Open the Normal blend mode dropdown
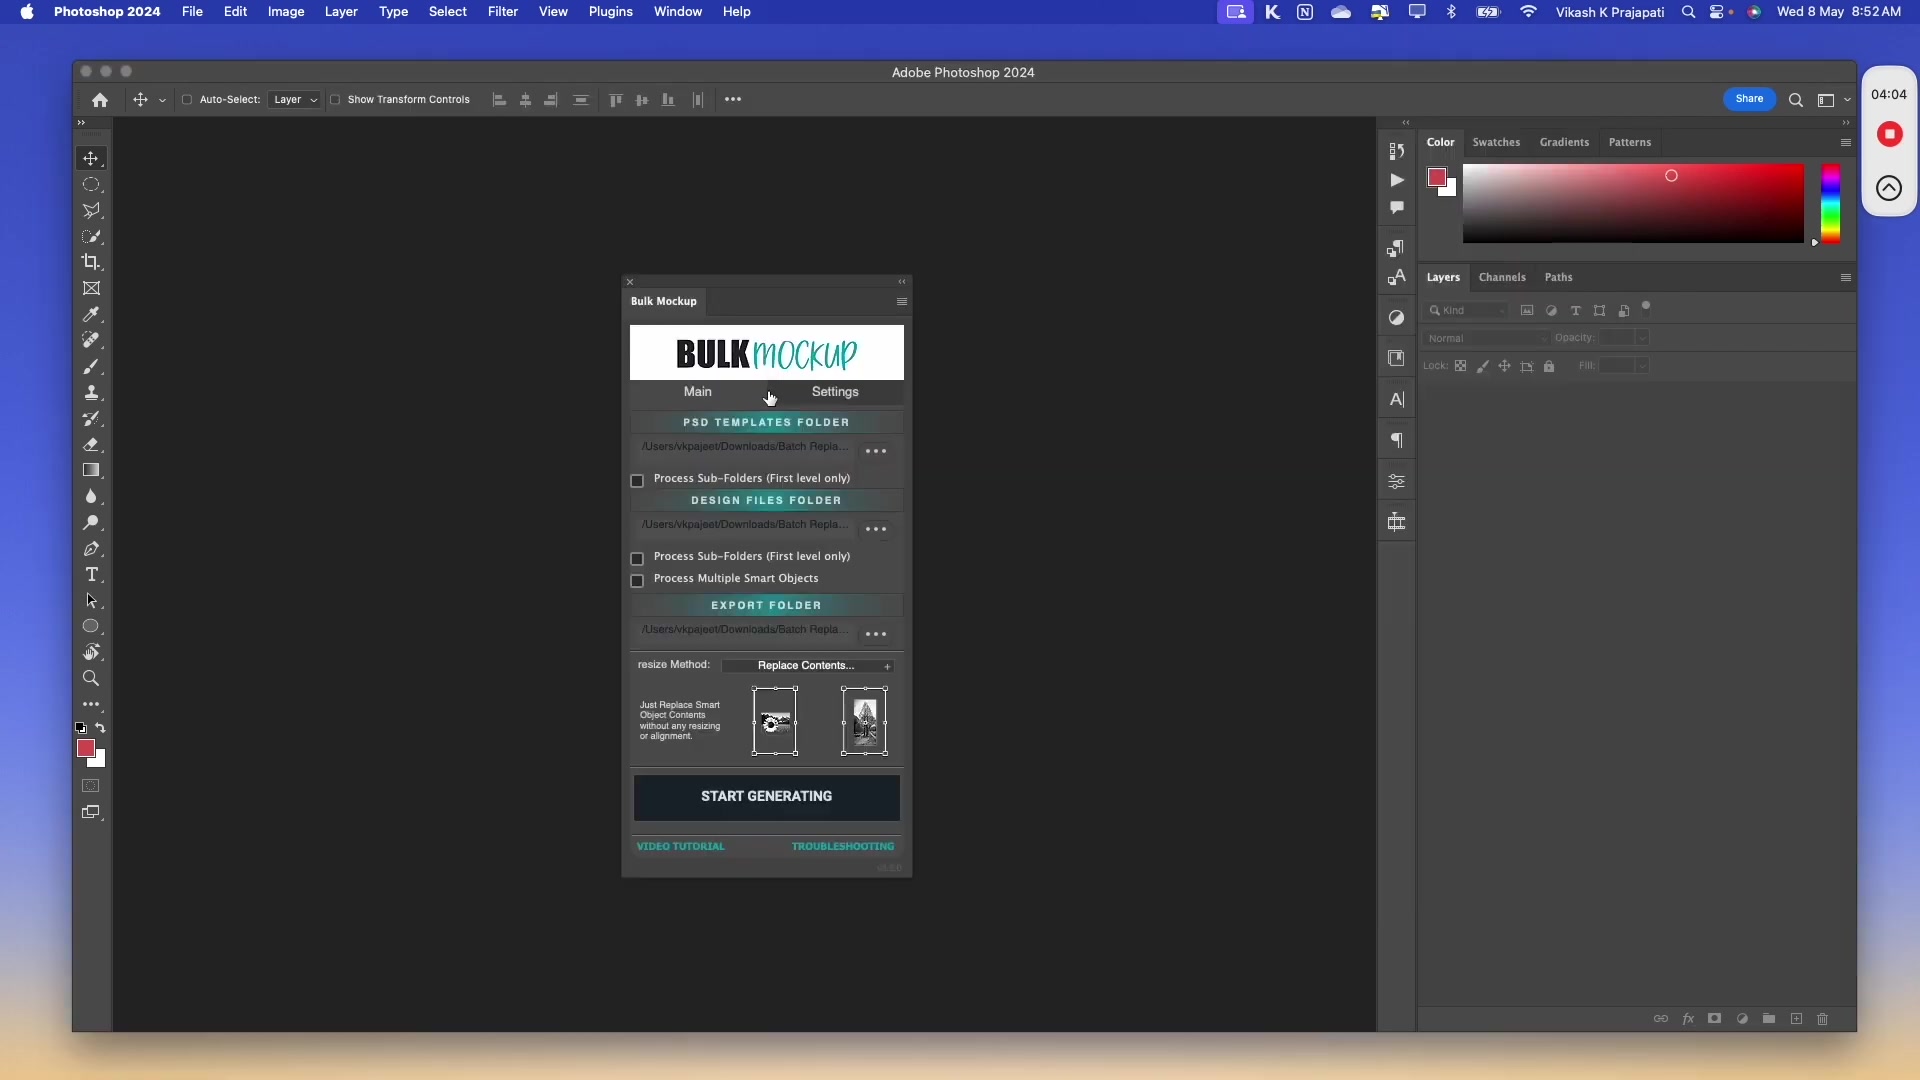 point(1486,338)
